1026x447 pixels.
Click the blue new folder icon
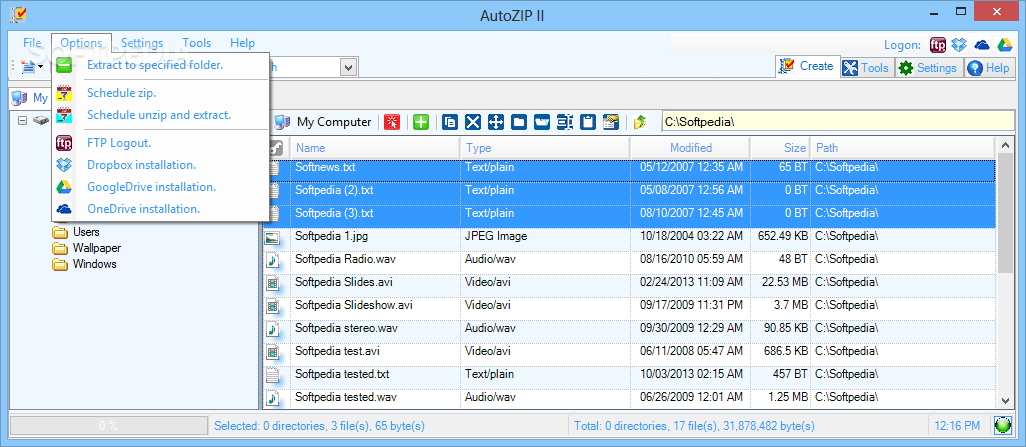519,122
